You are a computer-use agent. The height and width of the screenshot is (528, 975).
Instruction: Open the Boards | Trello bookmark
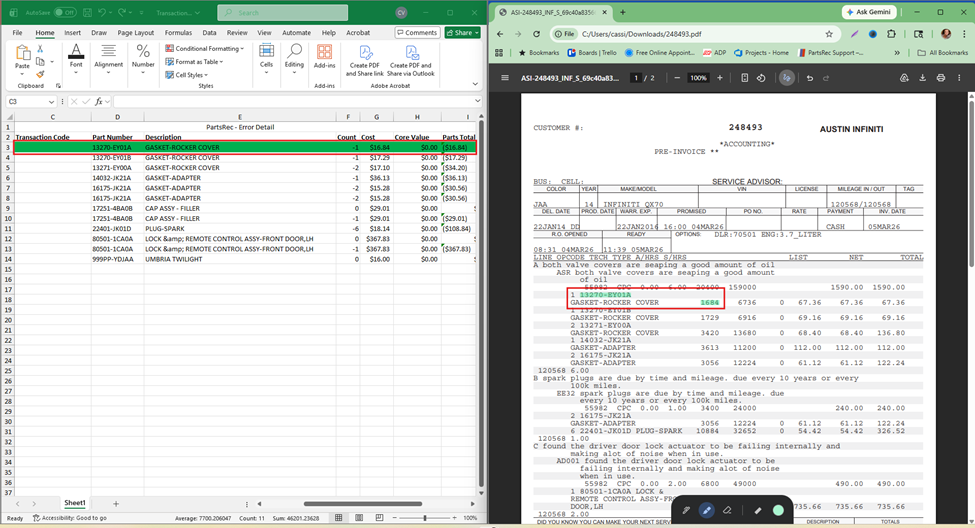click(x=592, y=53)
